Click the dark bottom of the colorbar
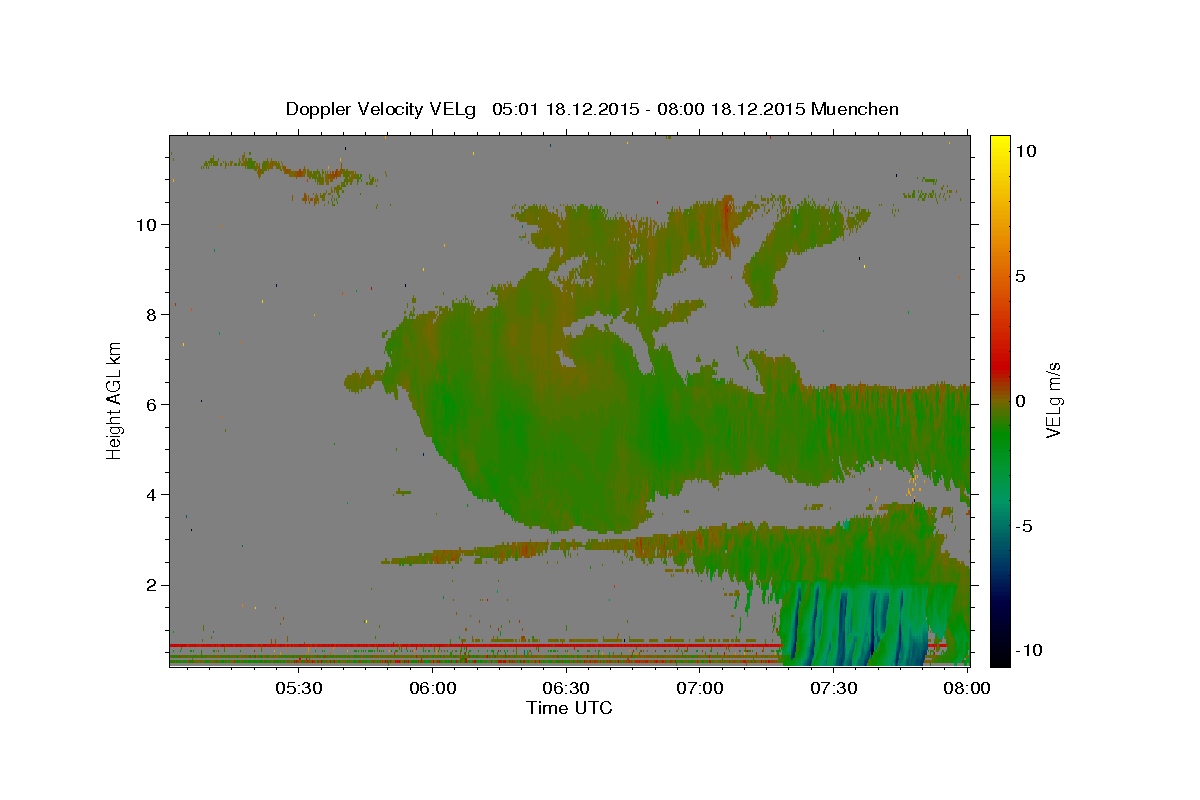Image resolution: width=1200 pixels, height=800 pixels. coord(999,656)
